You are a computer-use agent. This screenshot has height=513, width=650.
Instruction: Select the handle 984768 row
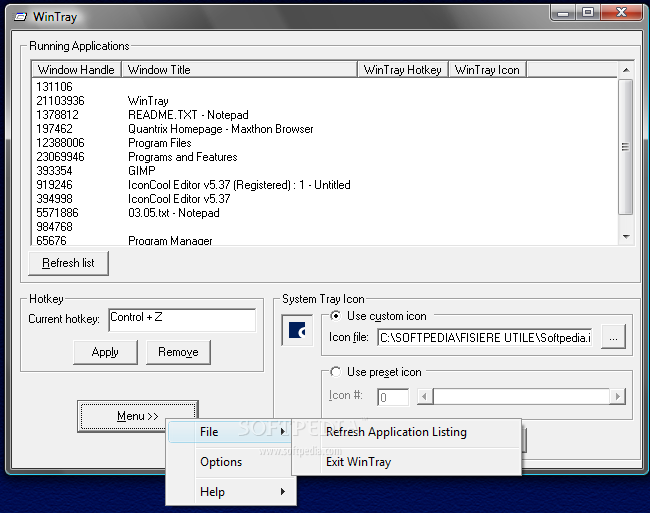pos(324,227)
